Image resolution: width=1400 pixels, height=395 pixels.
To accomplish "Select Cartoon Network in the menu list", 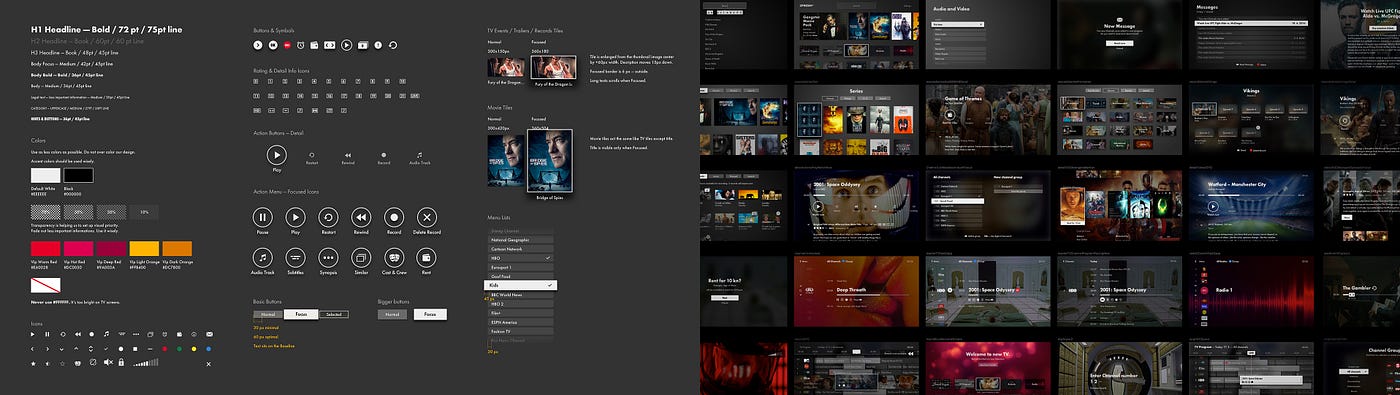I will click(x=520, y=249).
